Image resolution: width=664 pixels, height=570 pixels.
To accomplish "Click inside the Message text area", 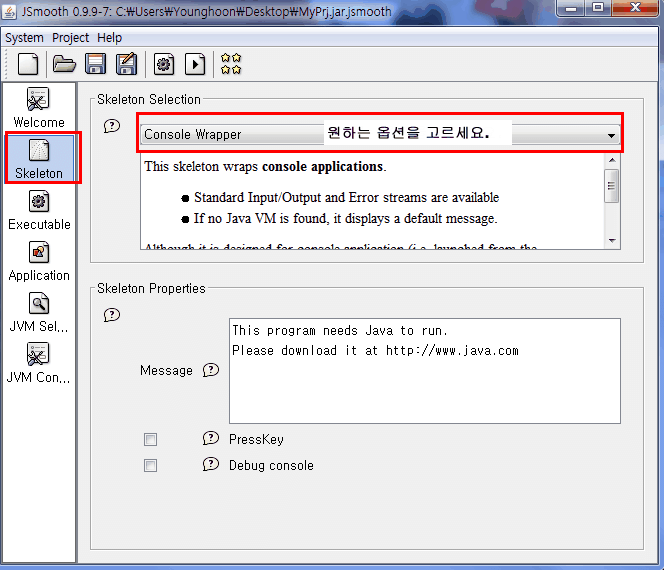I will click(425, 371).
